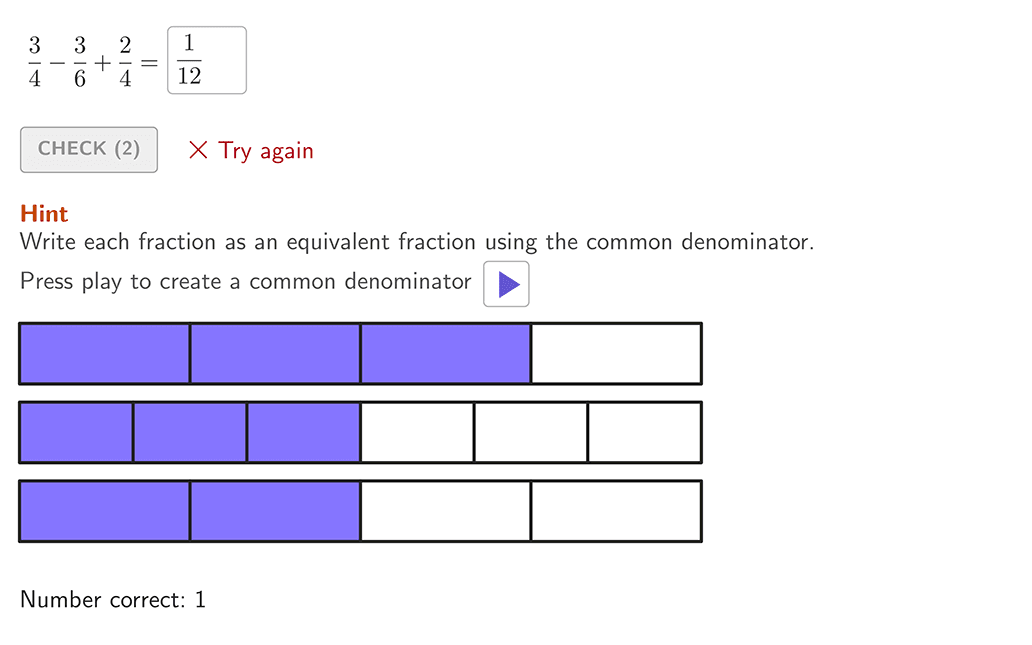The image size is (1032, 645).
Task: Select third shaded cell of top fraction bar
Action: (445, 353)
